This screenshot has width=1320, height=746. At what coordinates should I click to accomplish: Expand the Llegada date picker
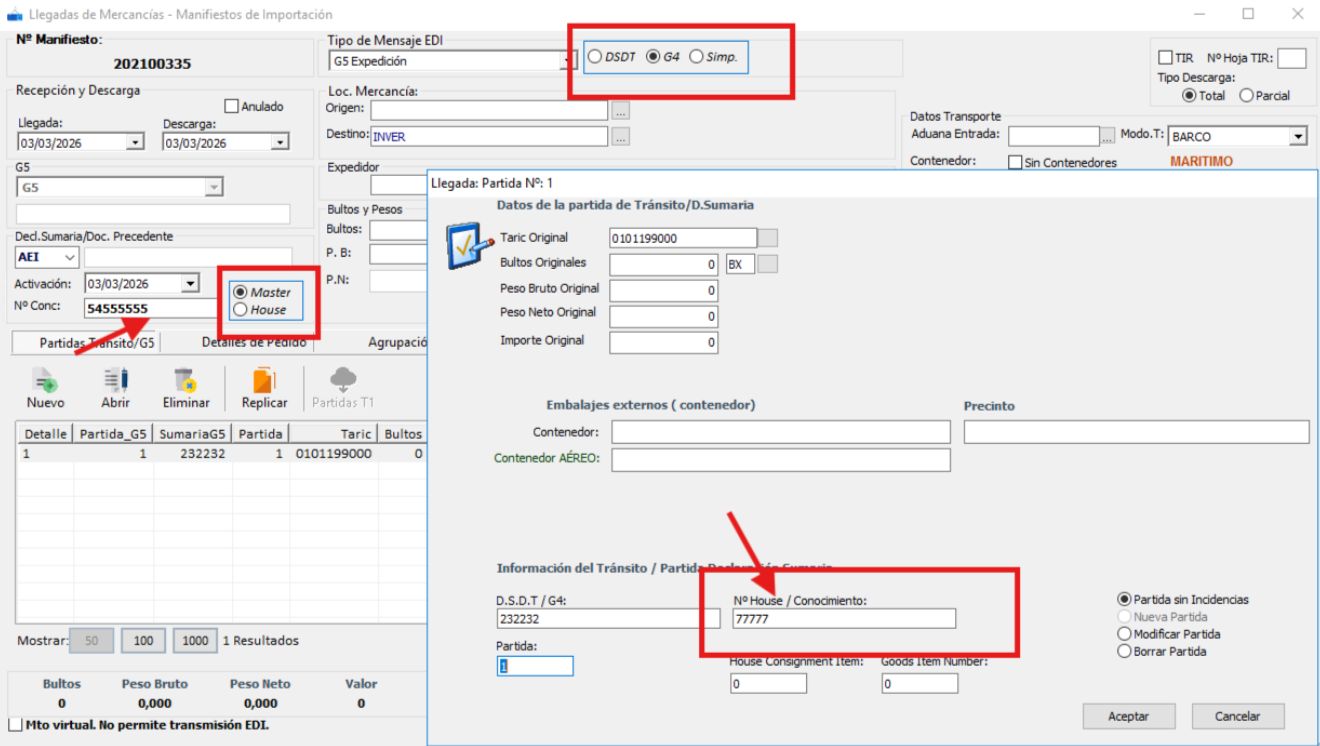135,143
